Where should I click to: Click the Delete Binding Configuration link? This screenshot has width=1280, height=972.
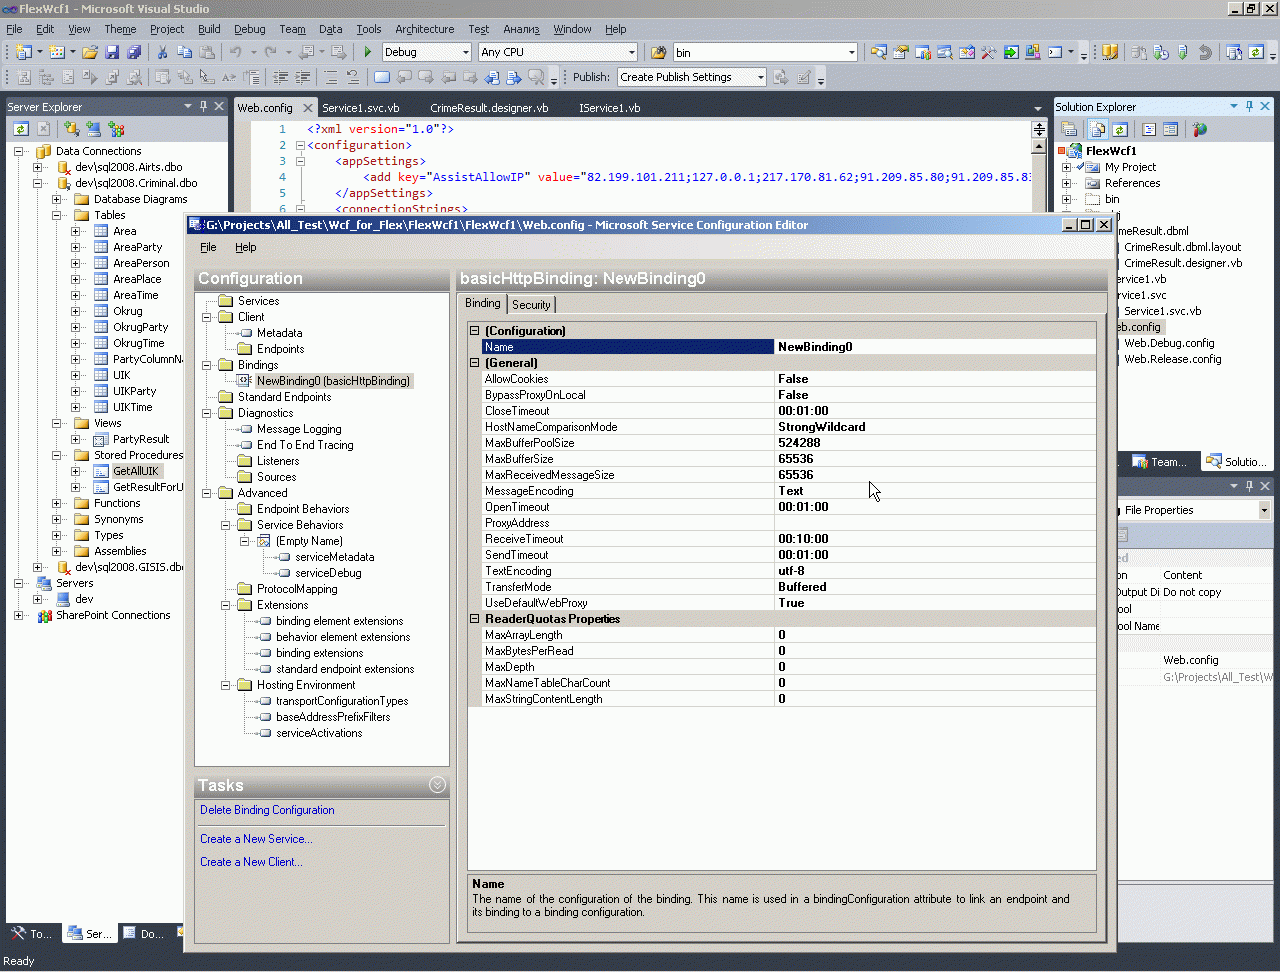coord(267,810)
